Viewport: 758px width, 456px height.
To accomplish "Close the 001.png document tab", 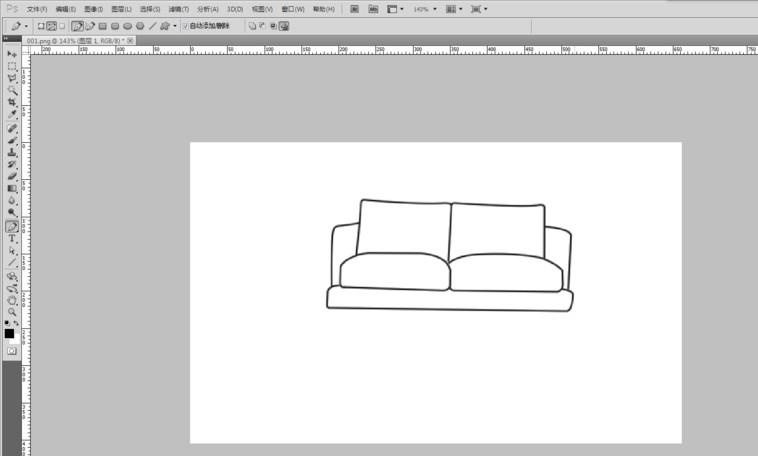I will tap(130, 41).
